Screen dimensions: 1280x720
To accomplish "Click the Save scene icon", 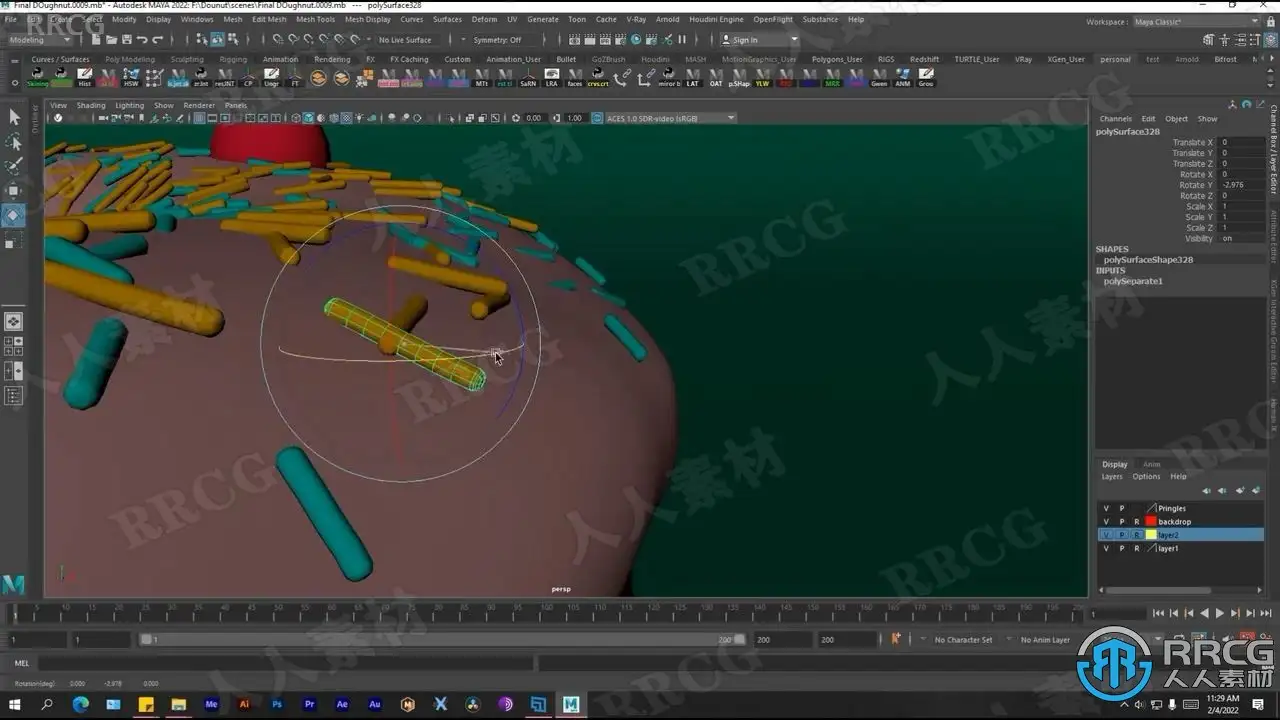I will coord(125,40).
